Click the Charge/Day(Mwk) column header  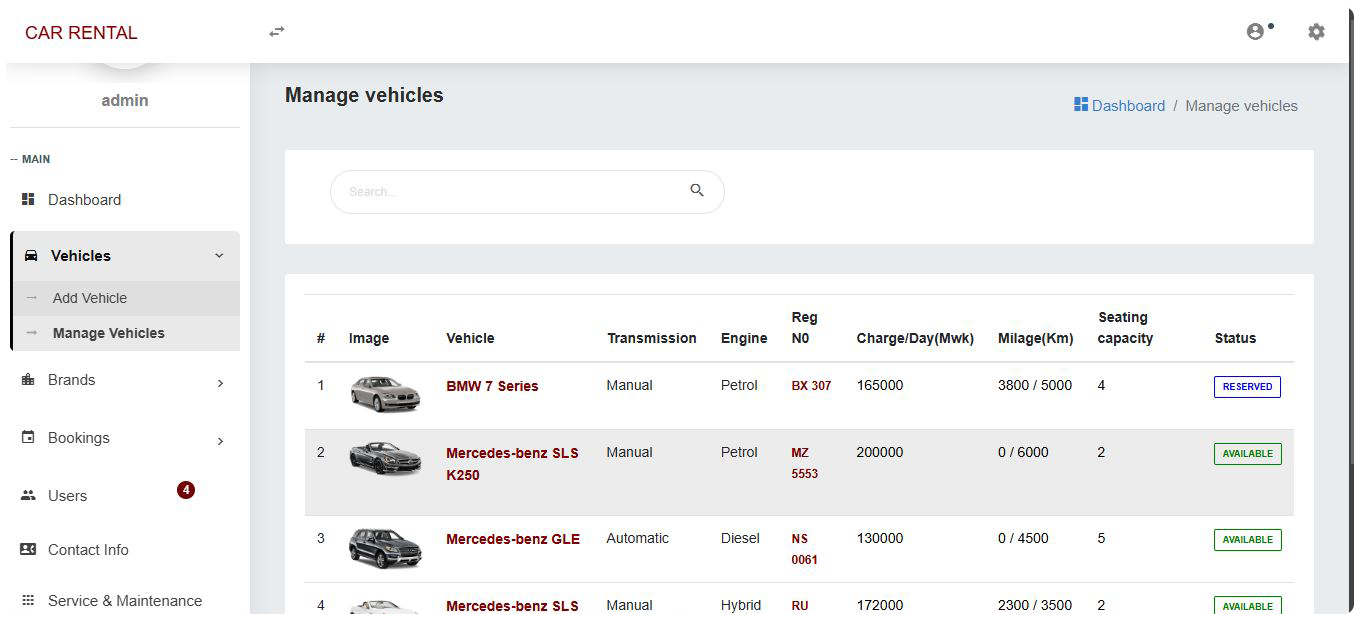(915, 338)
